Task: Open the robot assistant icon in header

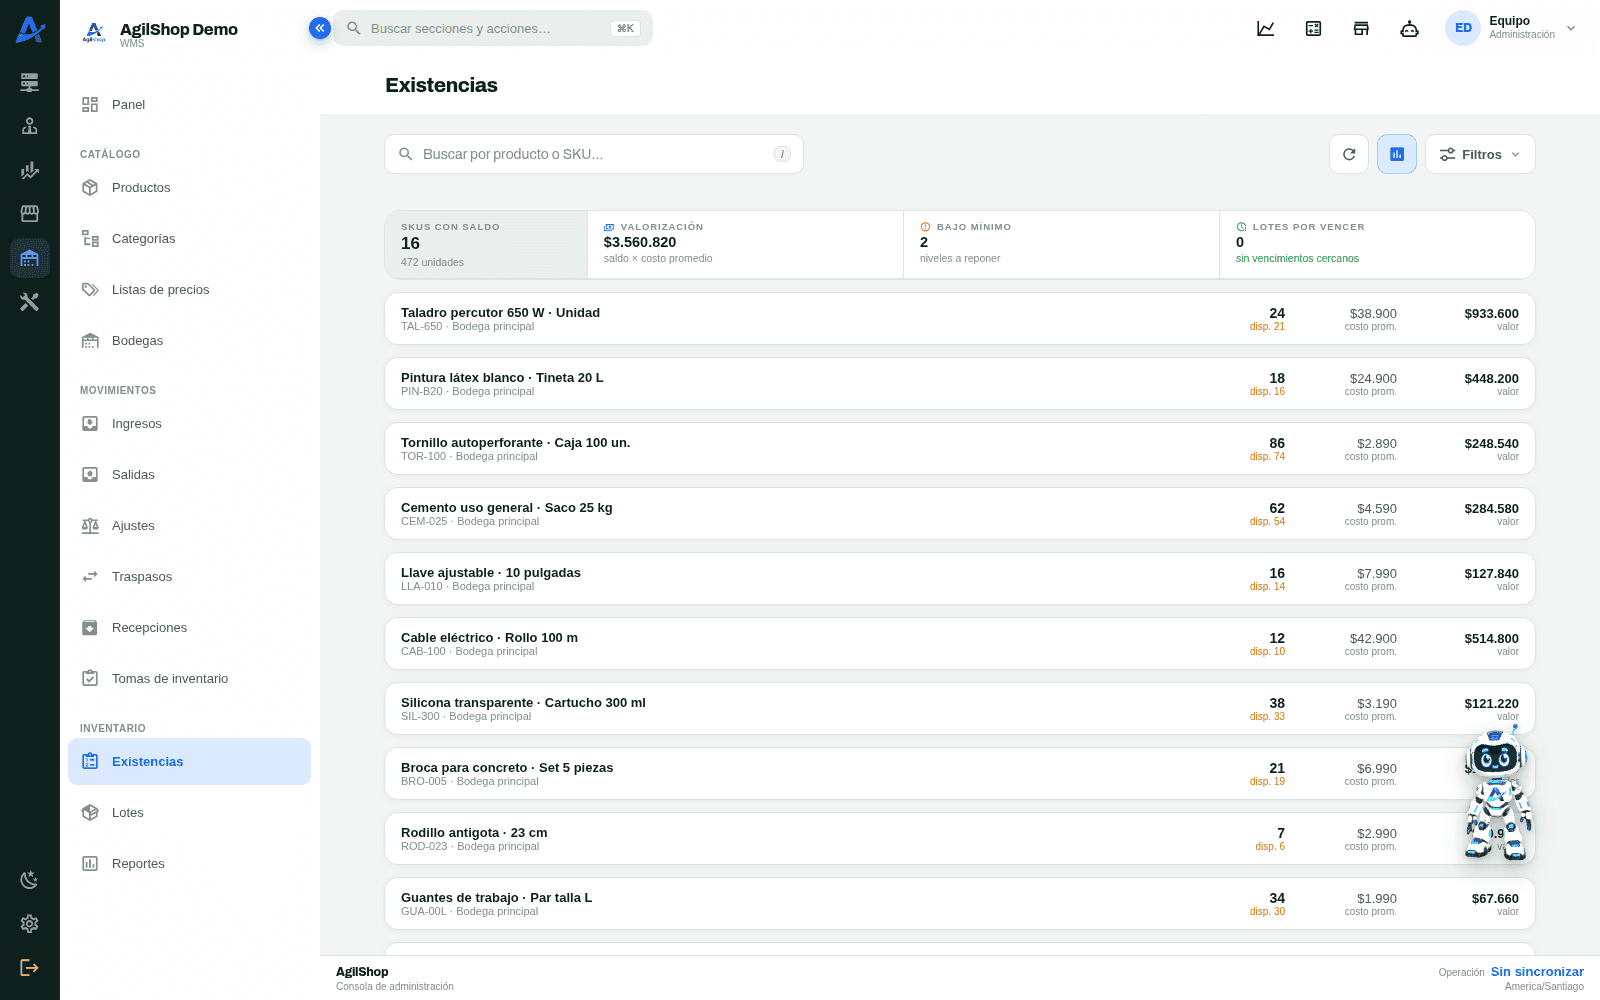Action: pyautogui.click(x=1410, y=28)
